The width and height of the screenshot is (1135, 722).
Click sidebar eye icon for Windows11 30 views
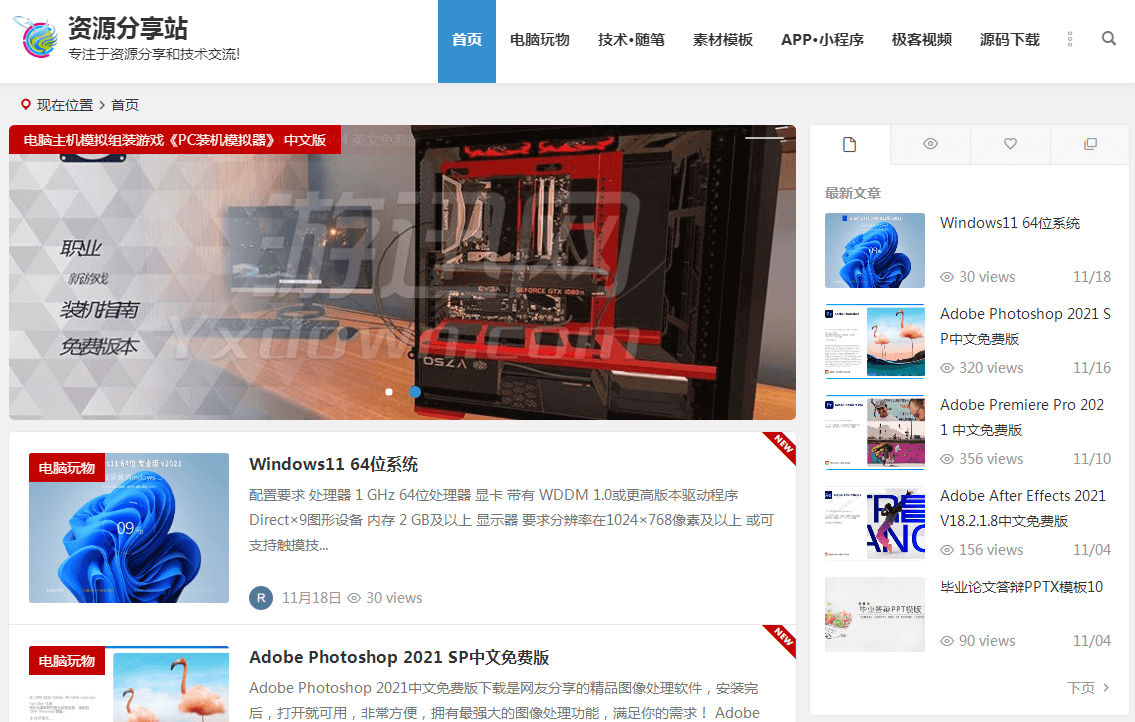click(x=947, y=277)
